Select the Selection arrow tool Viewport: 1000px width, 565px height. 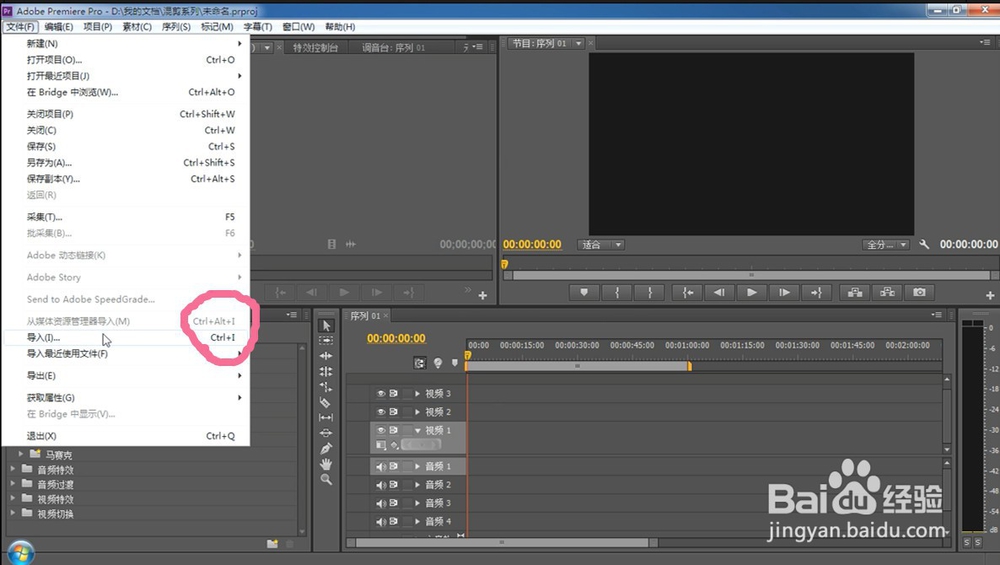[x=327, y=325]
